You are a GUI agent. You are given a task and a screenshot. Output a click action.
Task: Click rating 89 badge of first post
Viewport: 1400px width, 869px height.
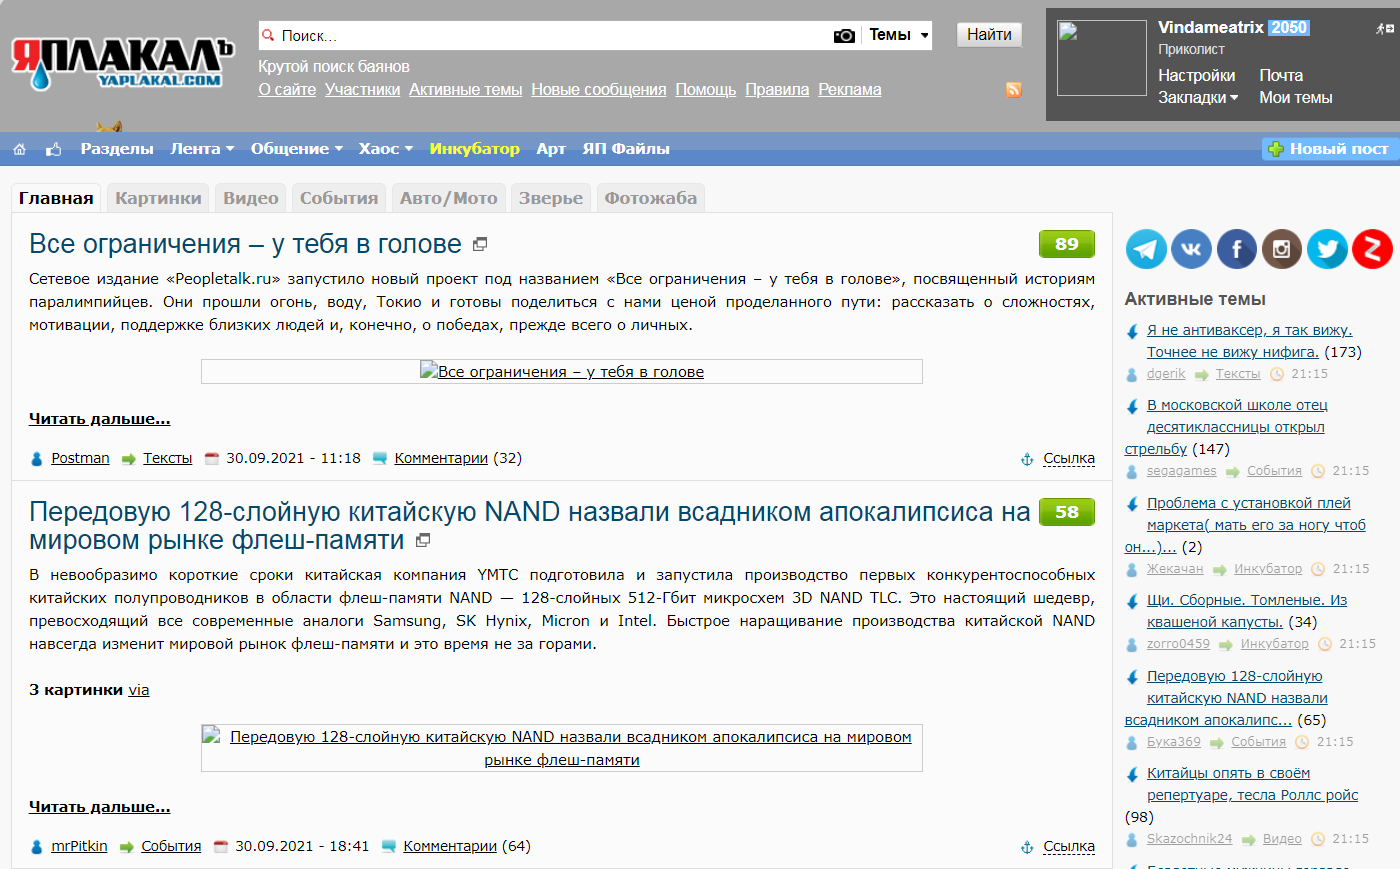coord(1067,244)
